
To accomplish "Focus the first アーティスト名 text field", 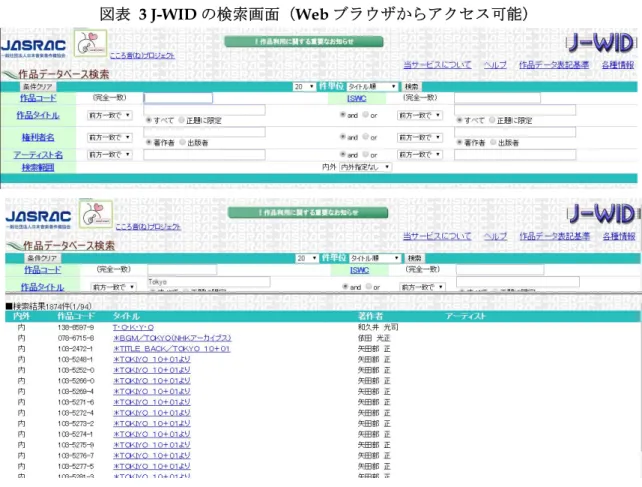I will (x=204, y=154).
